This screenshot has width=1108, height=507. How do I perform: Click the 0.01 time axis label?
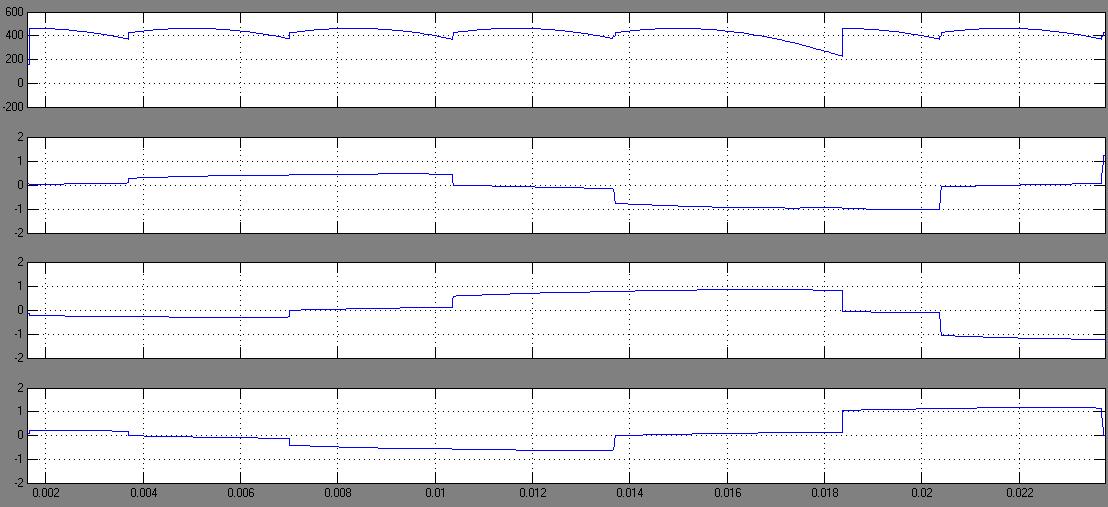click(435, 492)
